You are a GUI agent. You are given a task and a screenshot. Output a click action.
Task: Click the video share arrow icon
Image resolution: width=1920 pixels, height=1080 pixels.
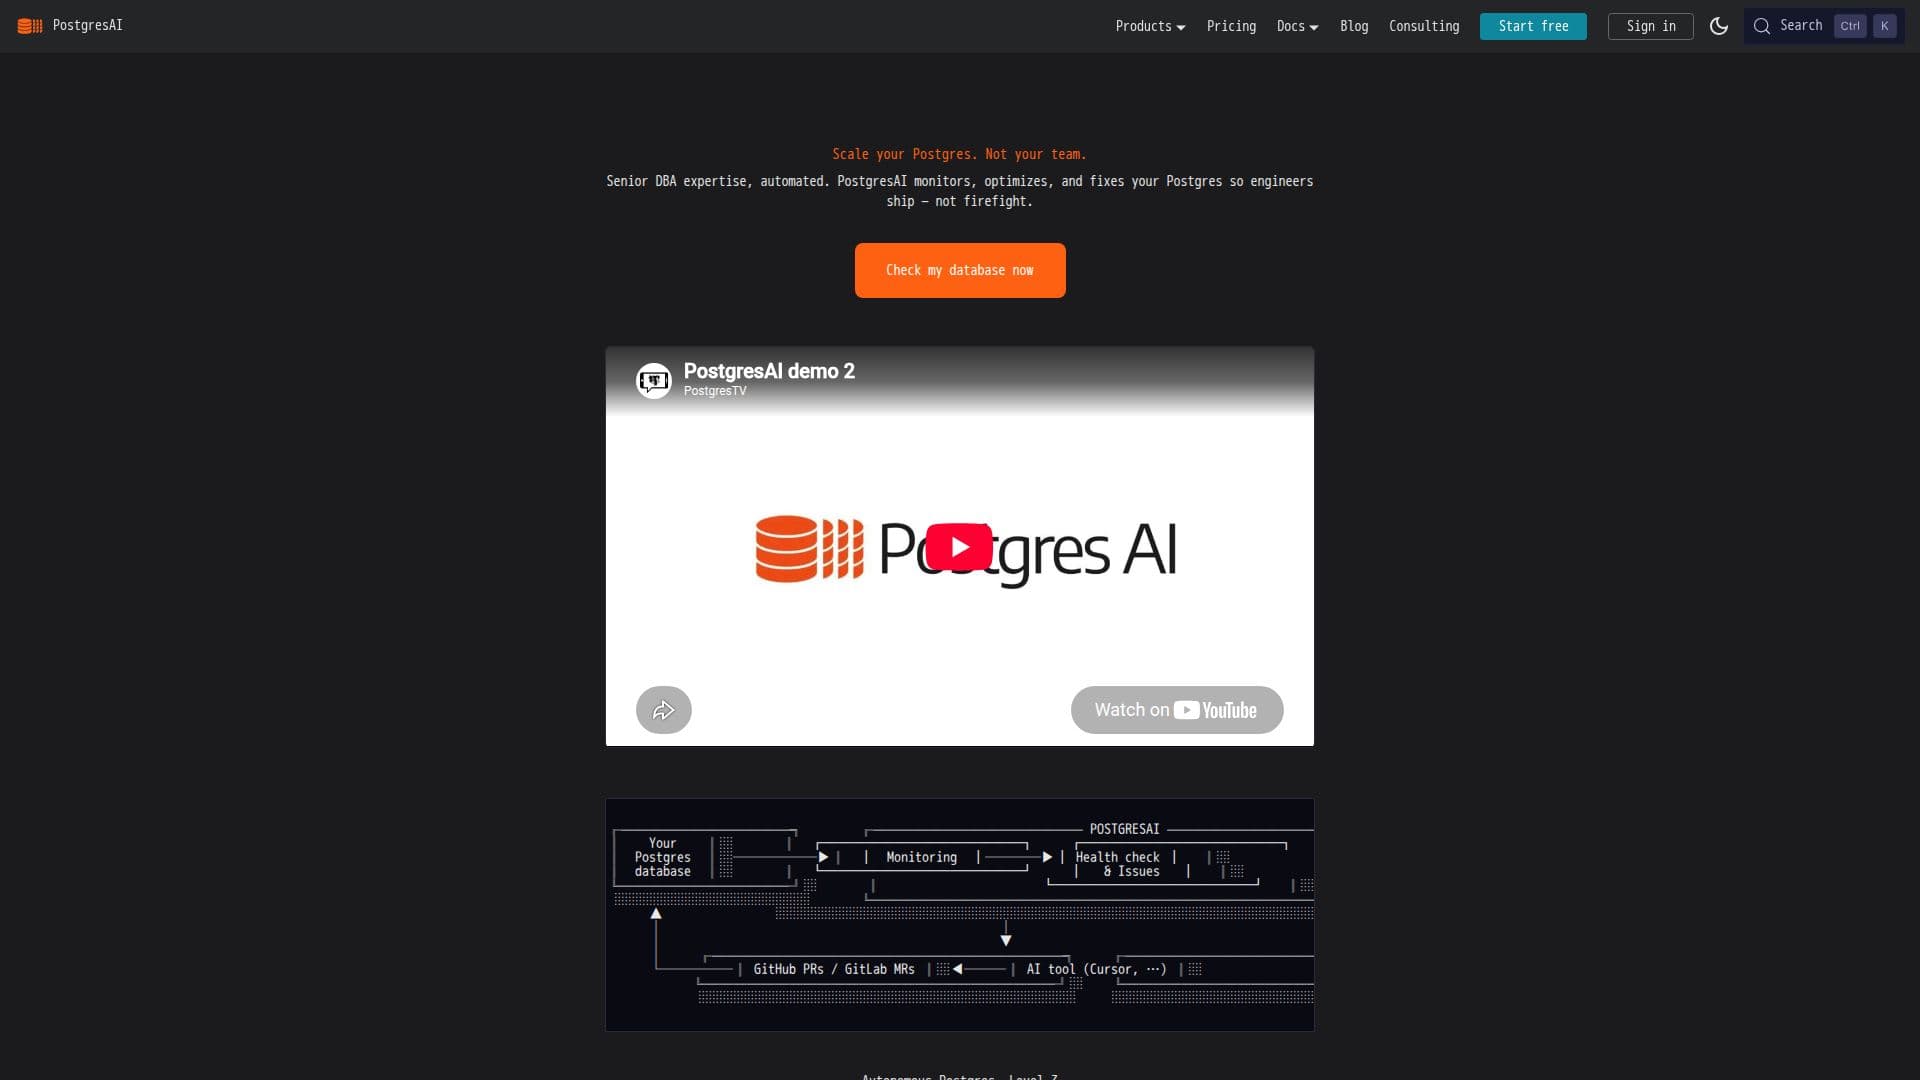pyautogui.click(x=664, y=710)
